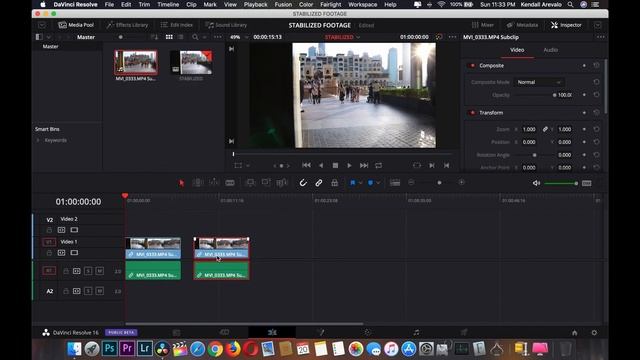Click the Insert Clip icon
The height and width of the screenshot is (360, 640).
250,183
